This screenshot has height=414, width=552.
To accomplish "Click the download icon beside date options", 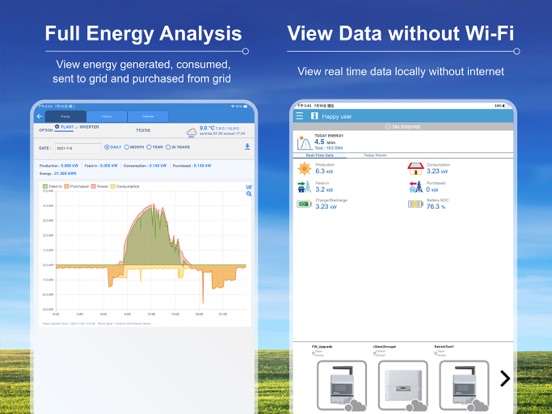I will pyautogui.click(x=247, y=147).
